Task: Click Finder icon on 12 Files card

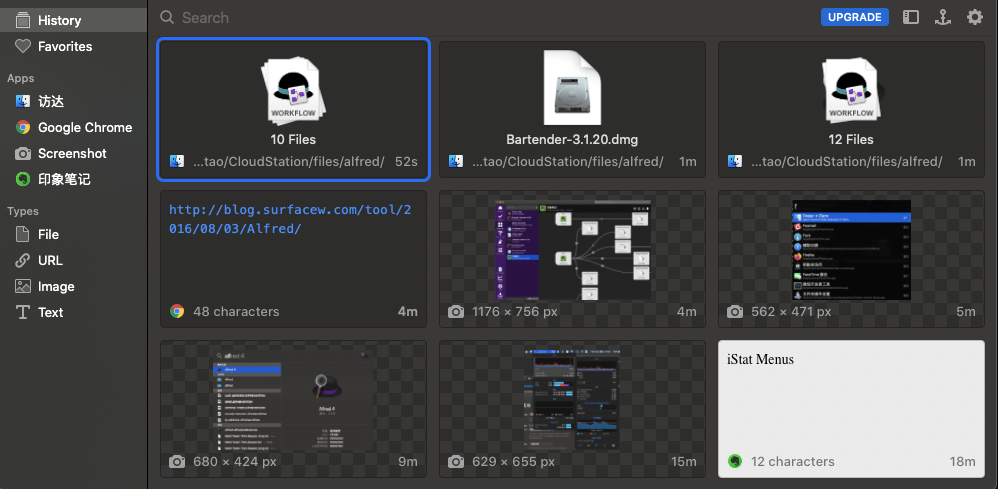Action: pyautogui.click(x=734, y=162)
